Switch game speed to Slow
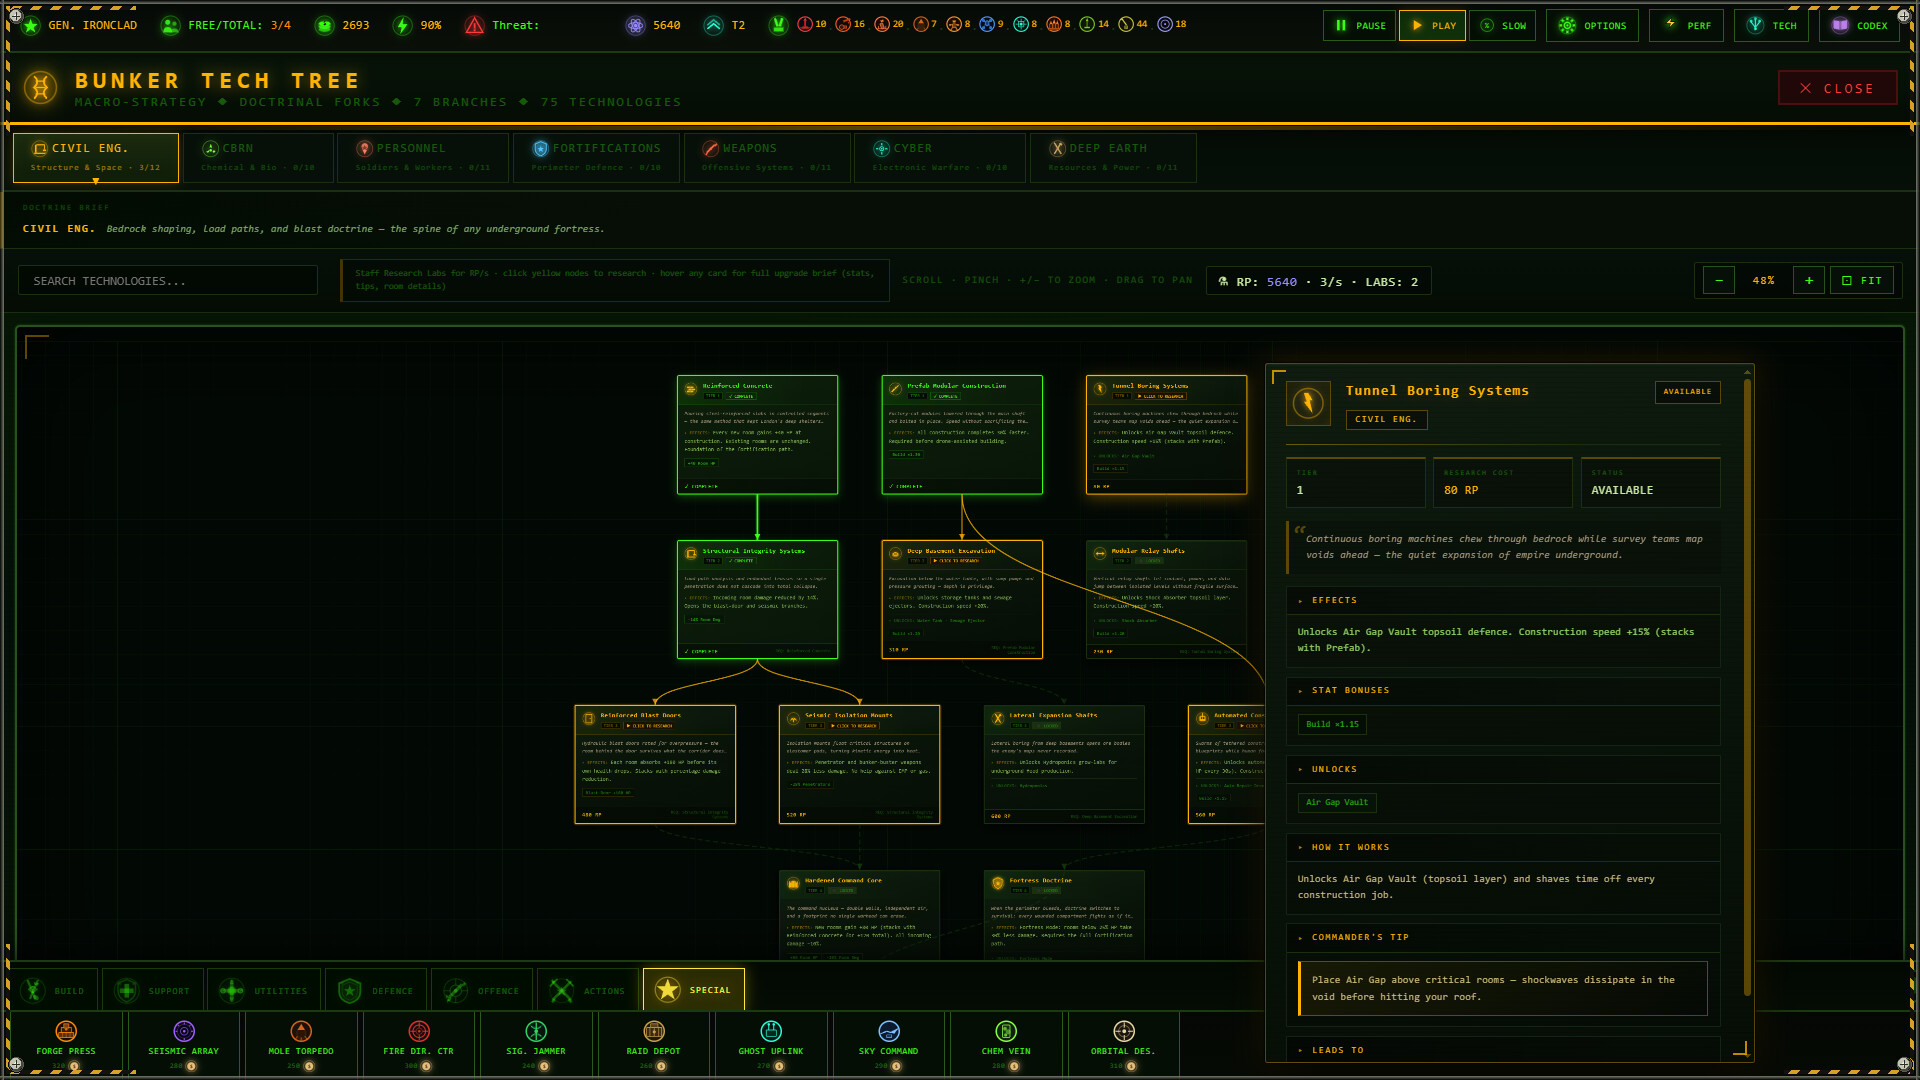This screenshot has height=1080, width=1920. pyautogui.click(x=1503, y=25)
